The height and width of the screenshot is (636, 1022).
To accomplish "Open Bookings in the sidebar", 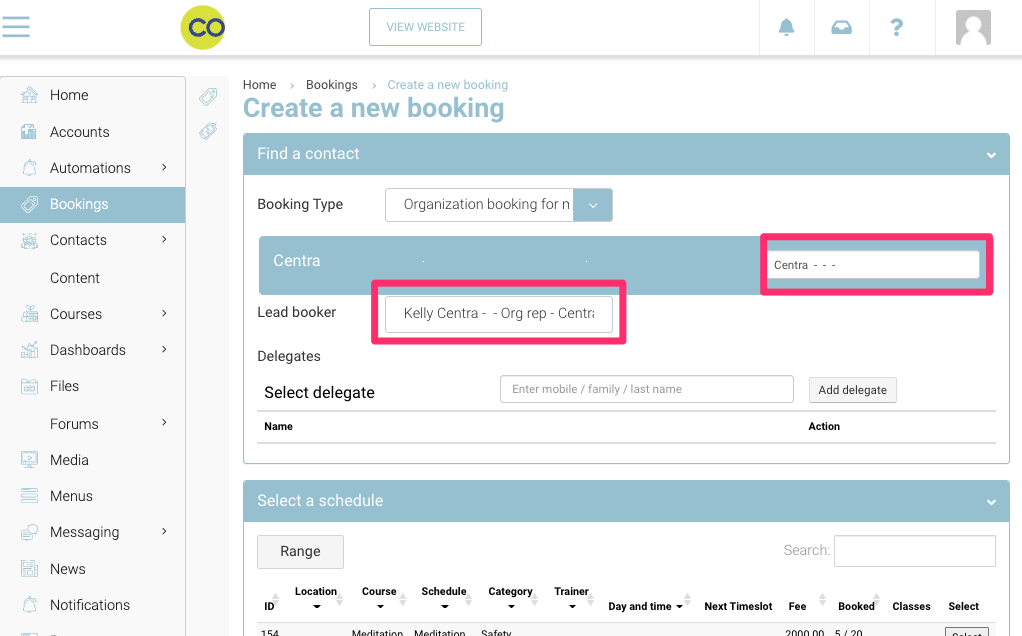I will tap(79, 204).
